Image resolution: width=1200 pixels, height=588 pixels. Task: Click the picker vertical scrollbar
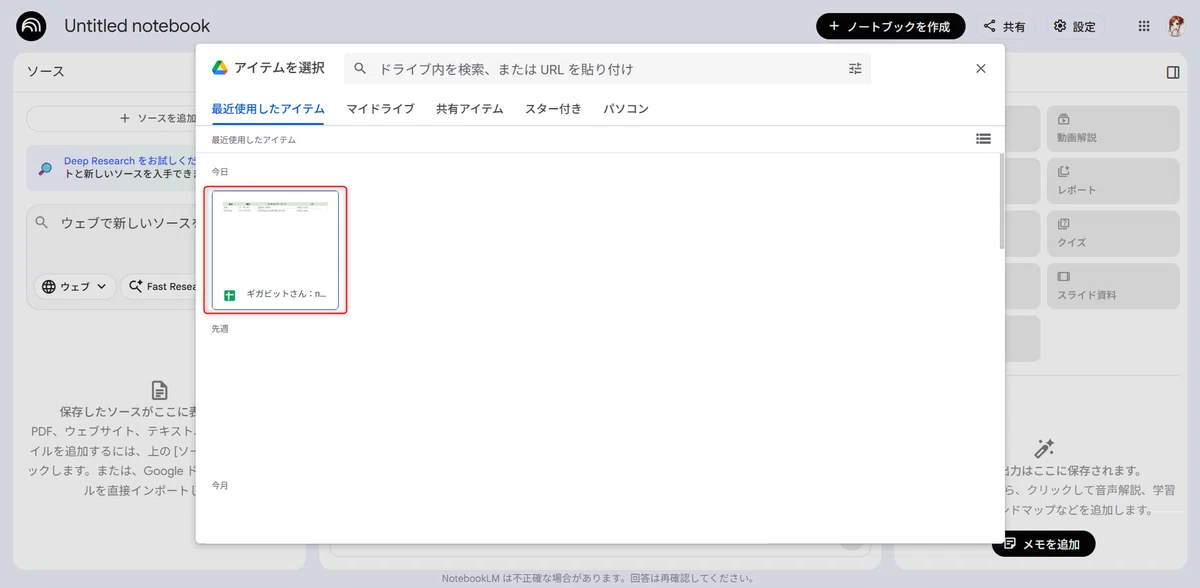(1002, 200)
